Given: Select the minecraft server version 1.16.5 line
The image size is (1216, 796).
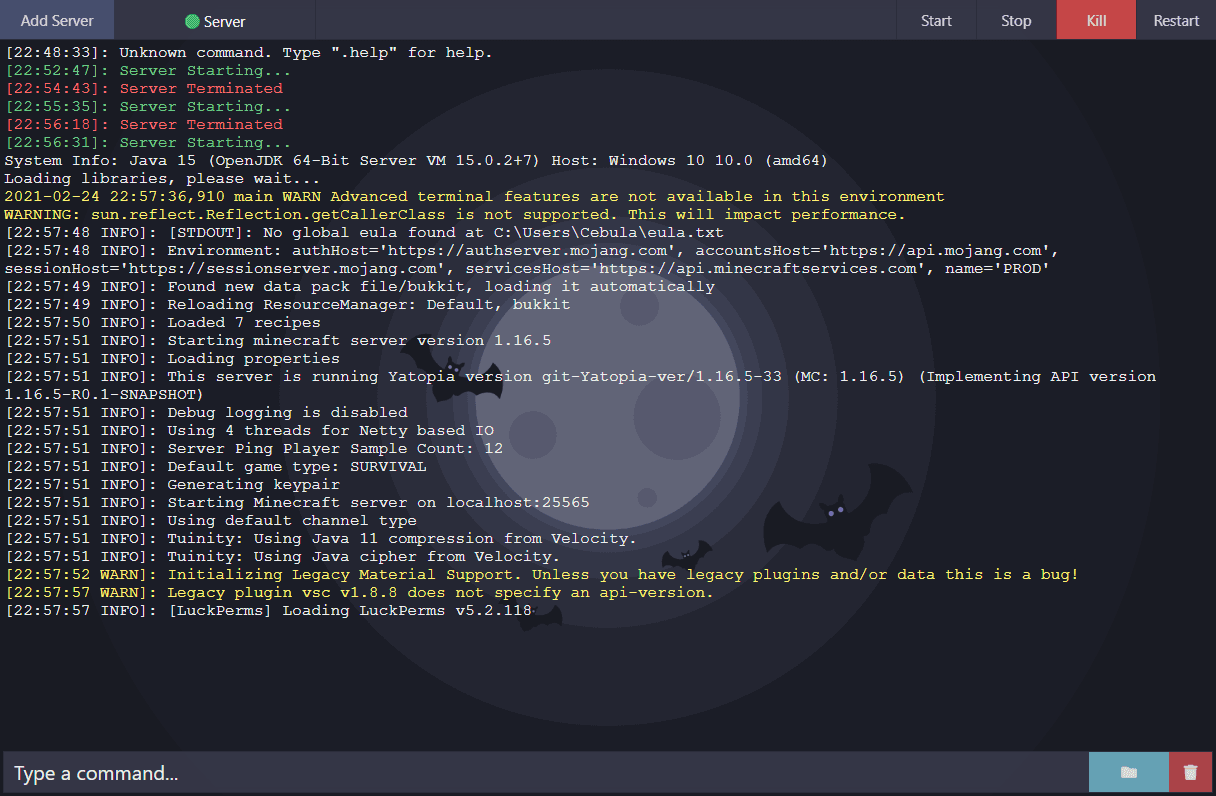Looking at the screenshot, I should coord(330,340).
